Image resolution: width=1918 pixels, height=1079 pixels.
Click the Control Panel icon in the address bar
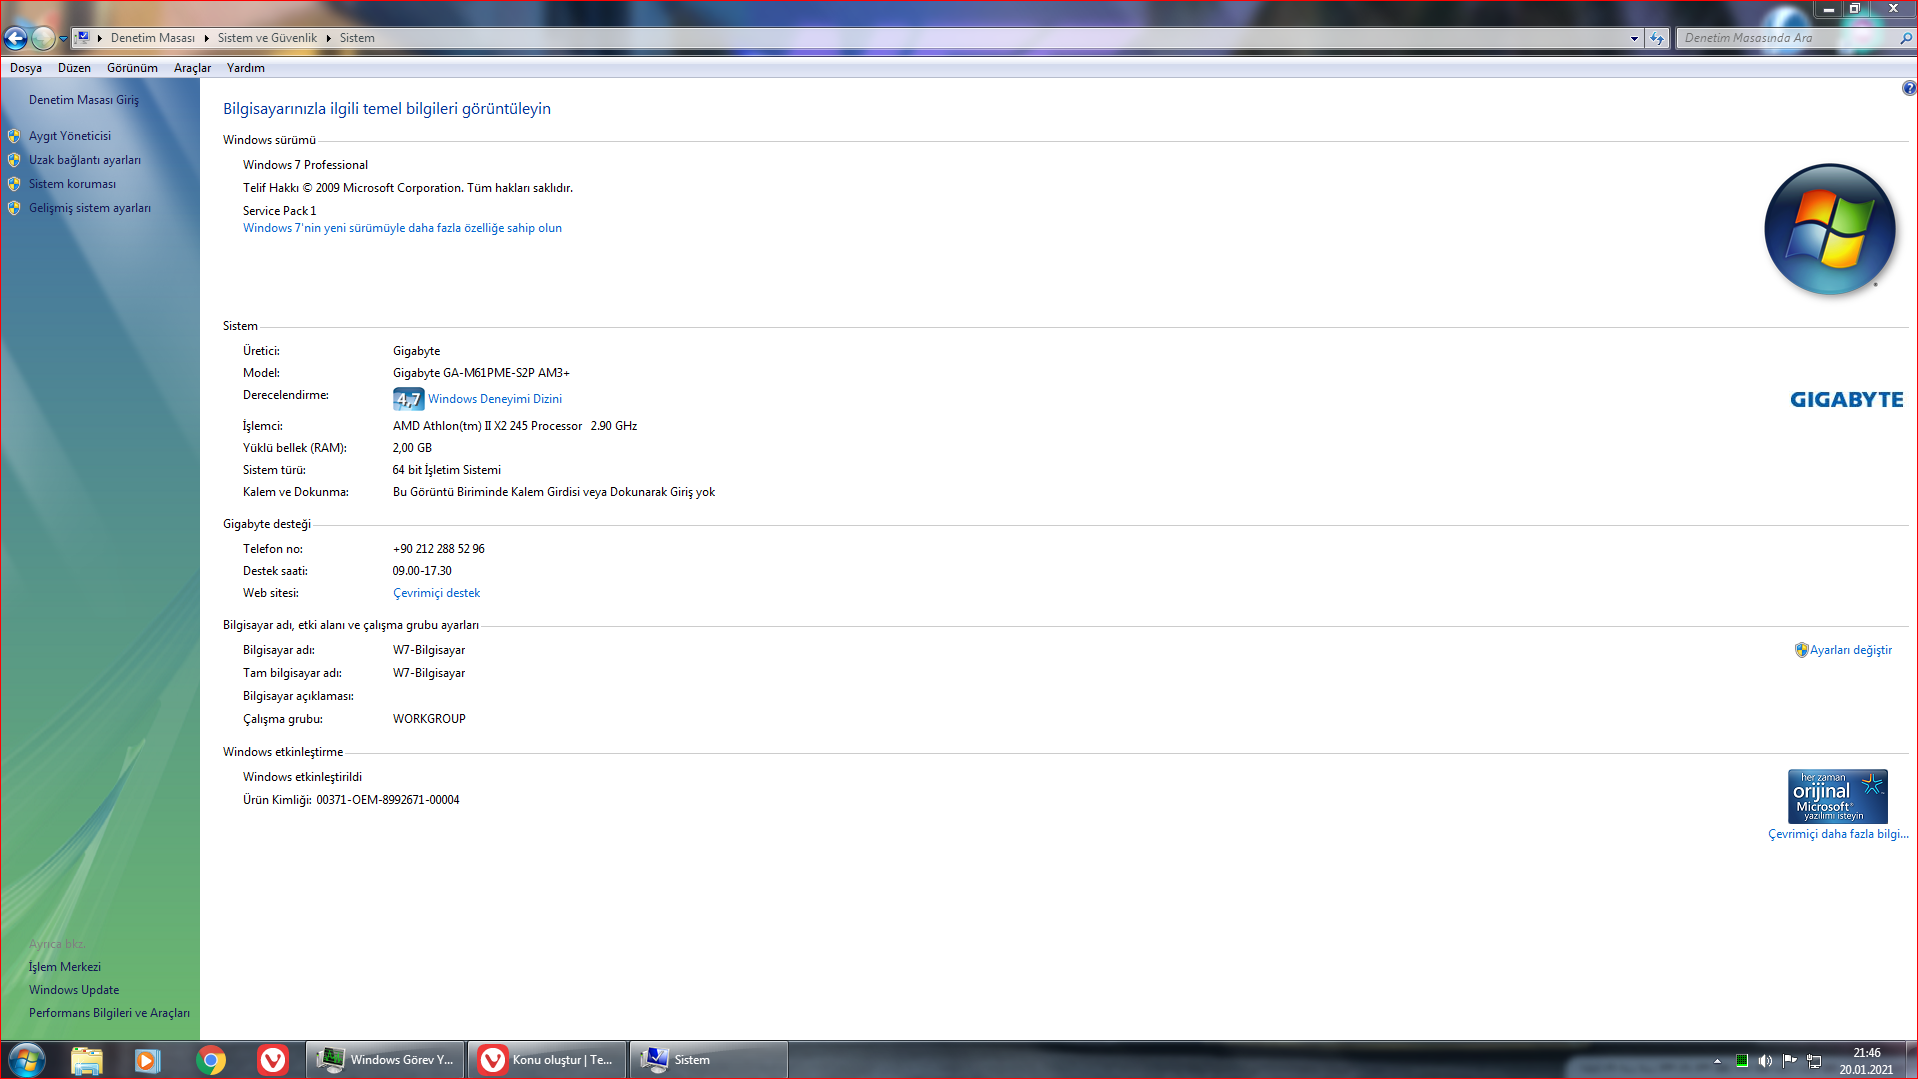[x=83, y=38]
